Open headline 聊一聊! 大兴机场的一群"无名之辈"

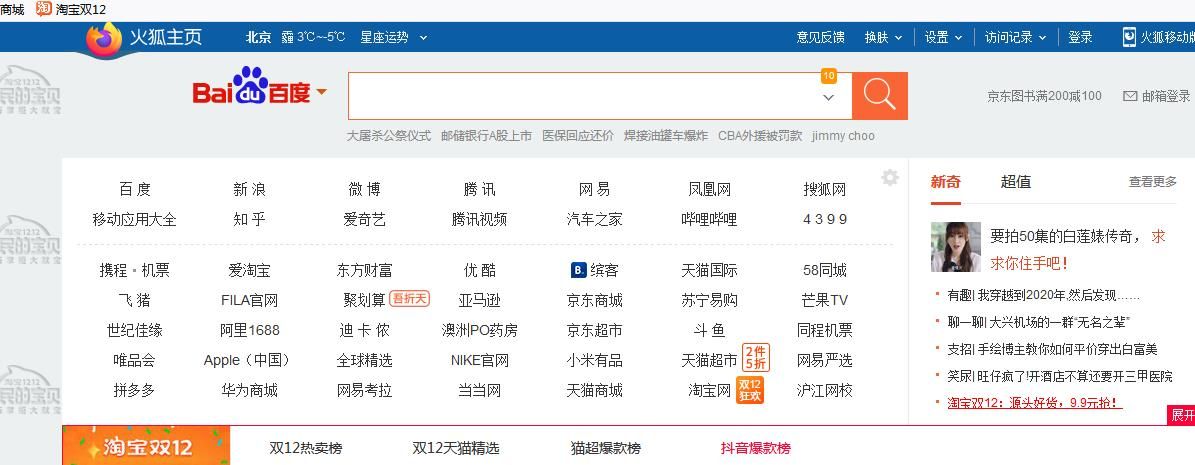tap(1038, 322)
